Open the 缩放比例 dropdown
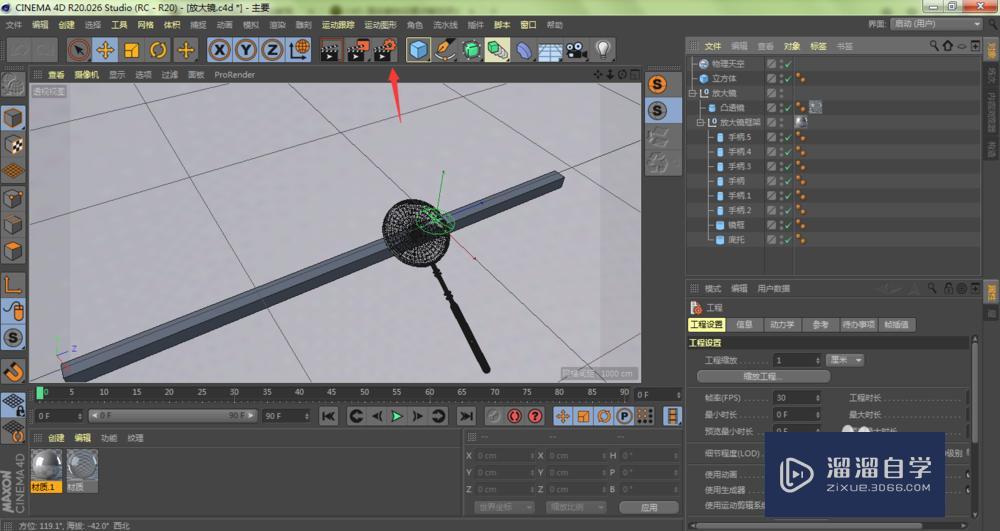The height and width of the screenshot is (531, 1000). [576, 507]
